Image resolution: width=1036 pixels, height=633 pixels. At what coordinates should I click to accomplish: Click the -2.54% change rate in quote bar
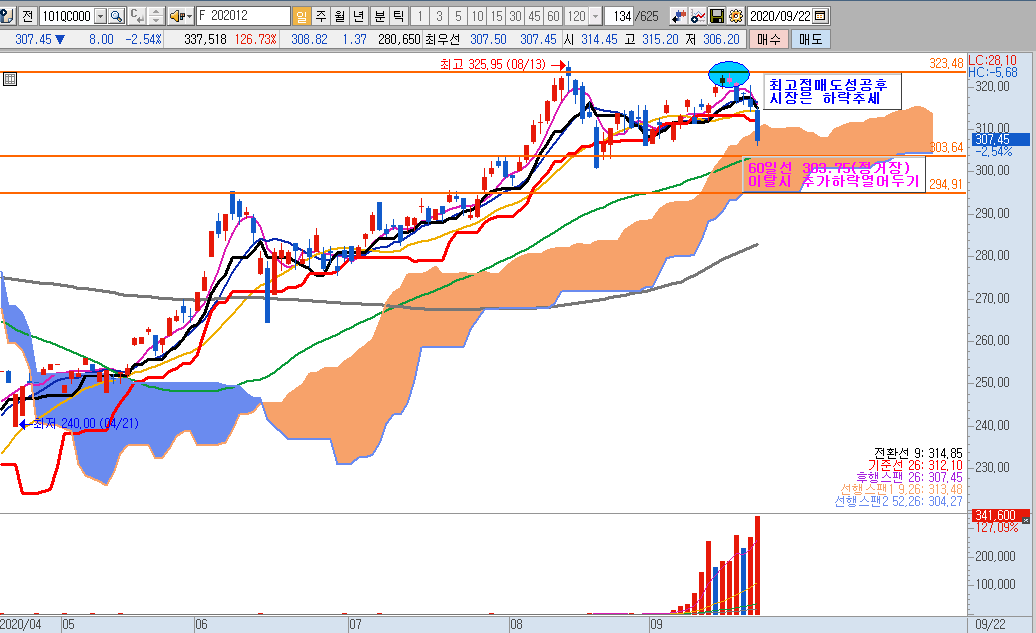tap(143, 40)
